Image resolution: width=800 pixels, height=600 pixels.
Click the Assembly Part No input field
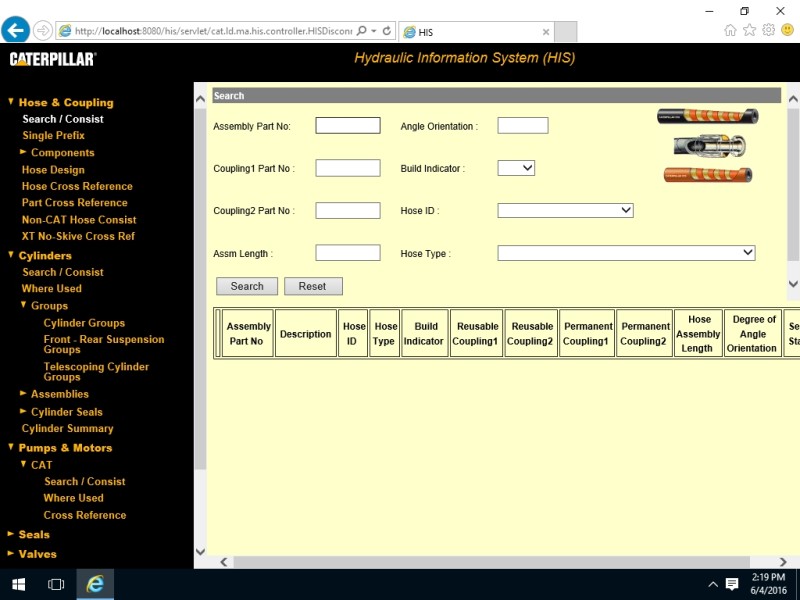(x=347, y=125)
